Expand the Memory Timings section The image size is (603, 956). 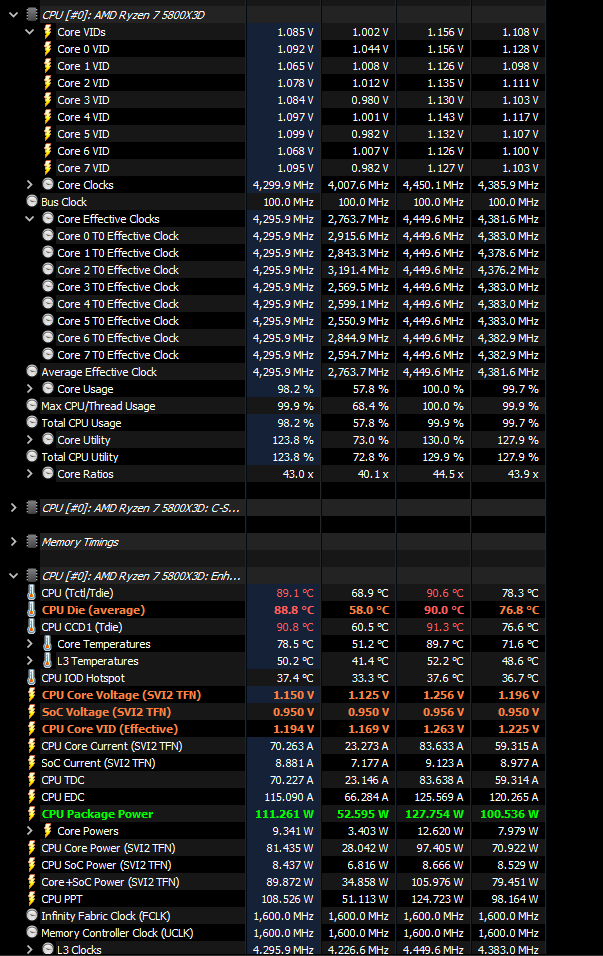pos(13,541)
